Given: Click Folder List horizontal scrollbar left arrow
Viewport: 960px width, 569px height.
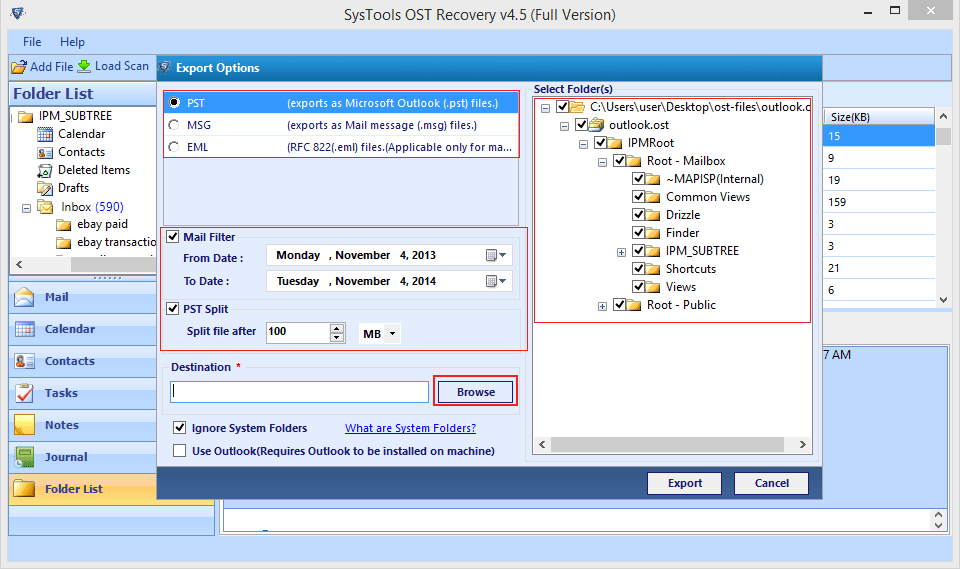Looking at the screenshot, I should click(19, 265).
